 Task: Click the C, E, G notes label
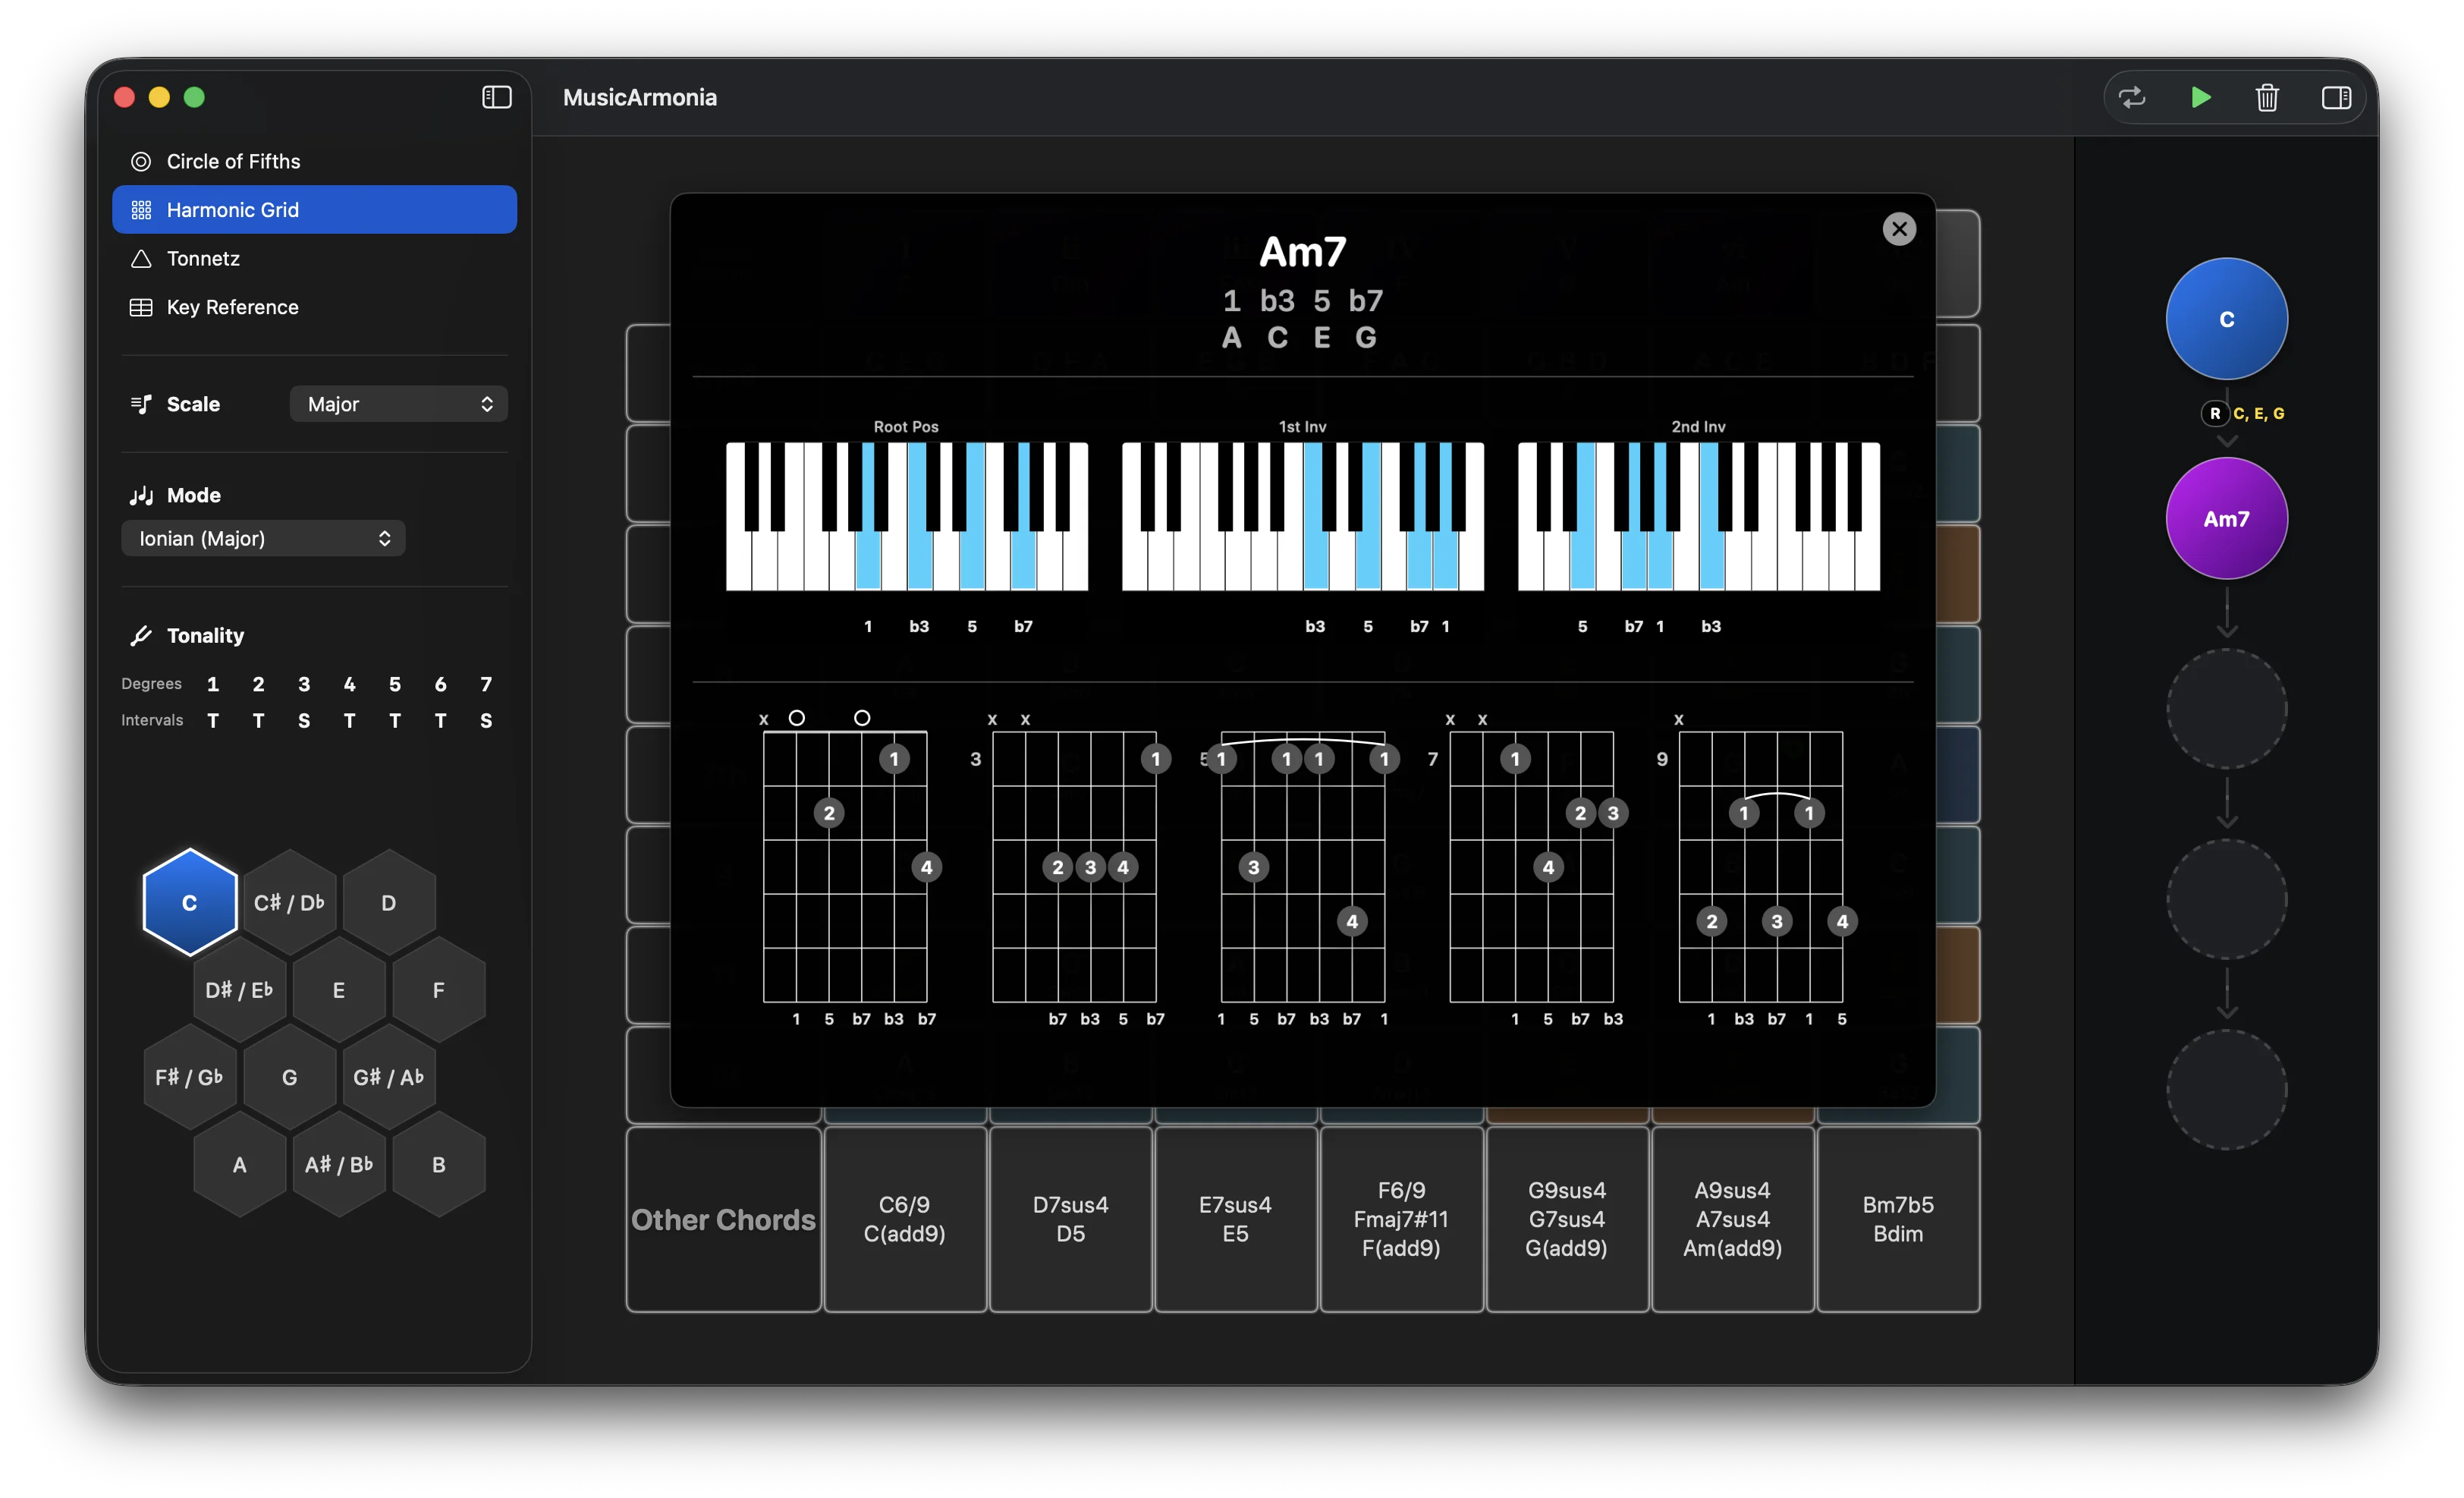click(2258, 413)
